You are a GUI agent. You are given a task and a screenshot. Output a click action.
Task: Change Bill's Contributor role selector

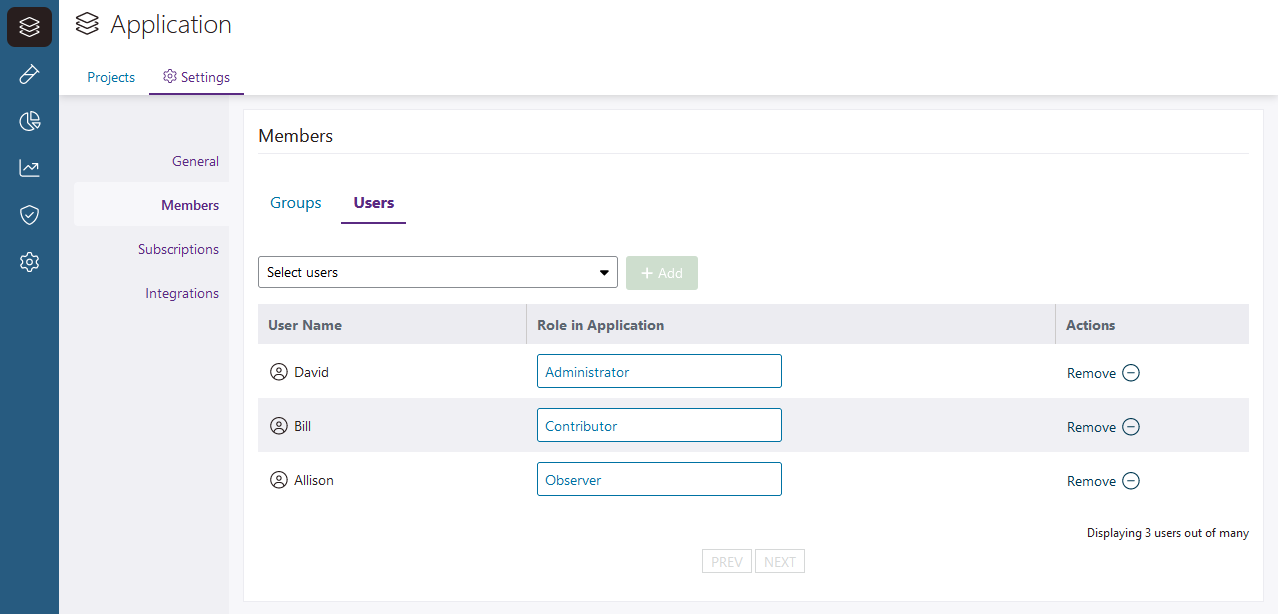pyautogui.click(x=658, y=425)
